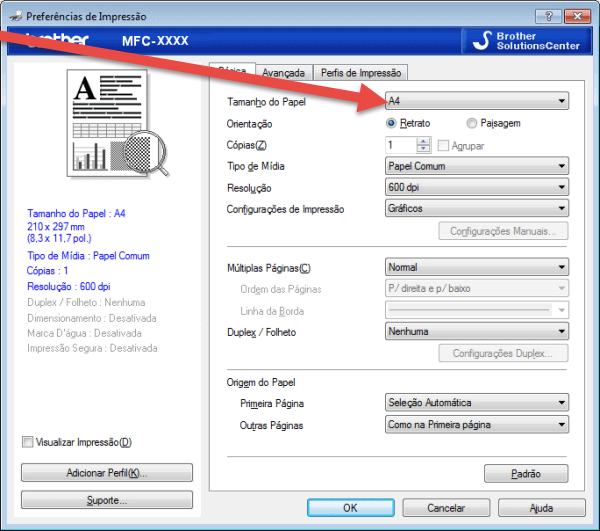
Task: Switch to the Avançada tab
Action: tap(283, 72)
